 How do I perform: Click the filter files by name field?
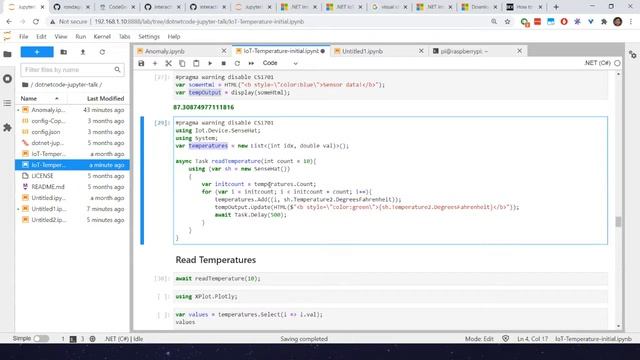[72, 70]
